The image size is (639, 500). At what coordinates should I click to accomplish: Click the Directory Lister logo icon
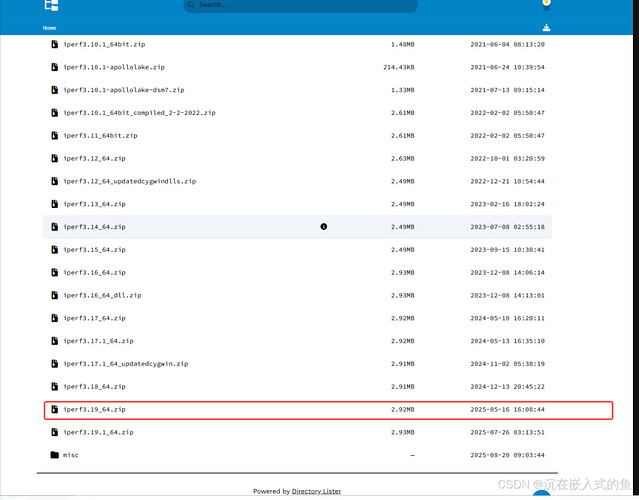[51, 5]
